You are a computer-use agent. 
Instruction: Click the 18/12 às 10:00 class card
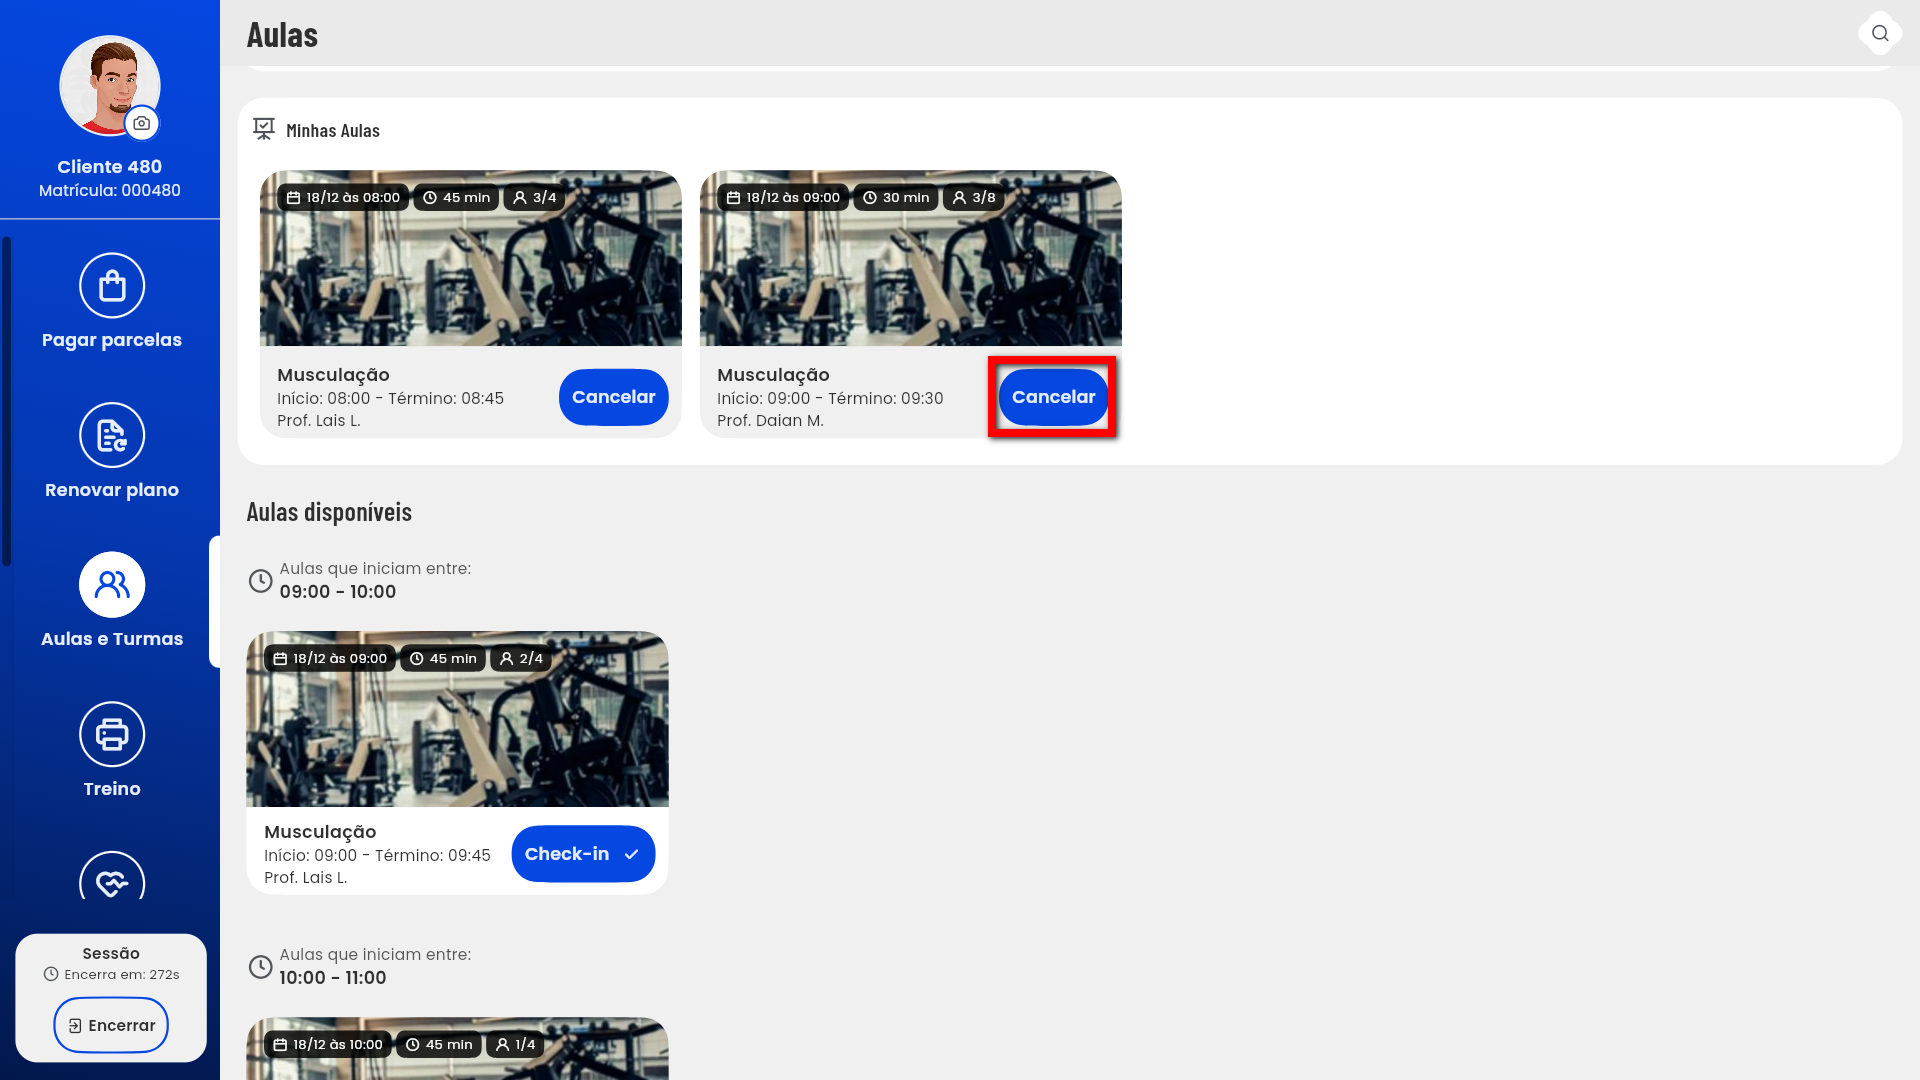(x=457, y=1055)
